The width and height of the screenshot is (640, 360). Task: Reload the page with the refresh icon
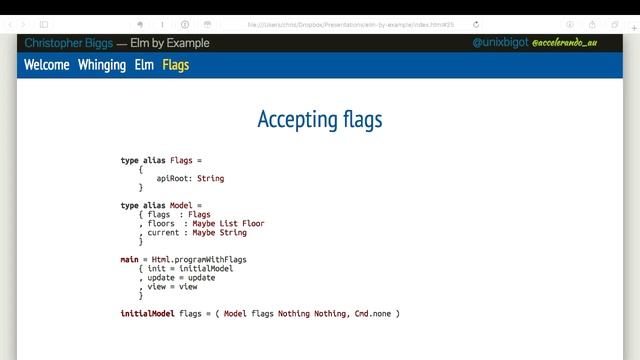click(476, 25)
